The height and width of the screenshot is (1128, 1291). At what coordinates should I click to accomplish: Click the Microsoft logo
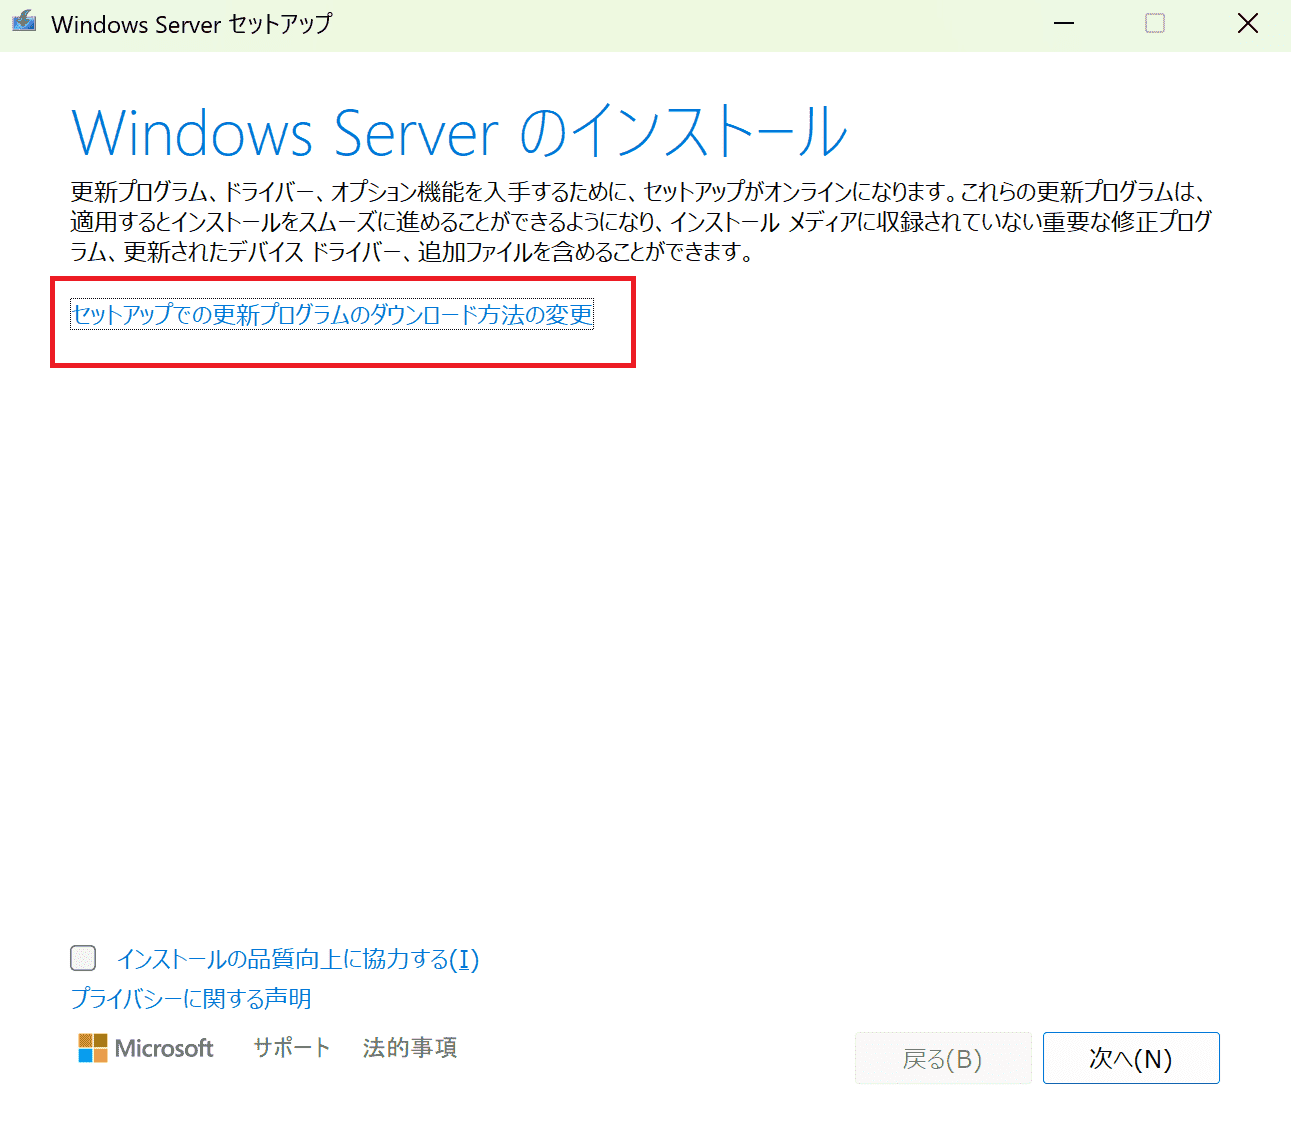tap(146, 1048)
